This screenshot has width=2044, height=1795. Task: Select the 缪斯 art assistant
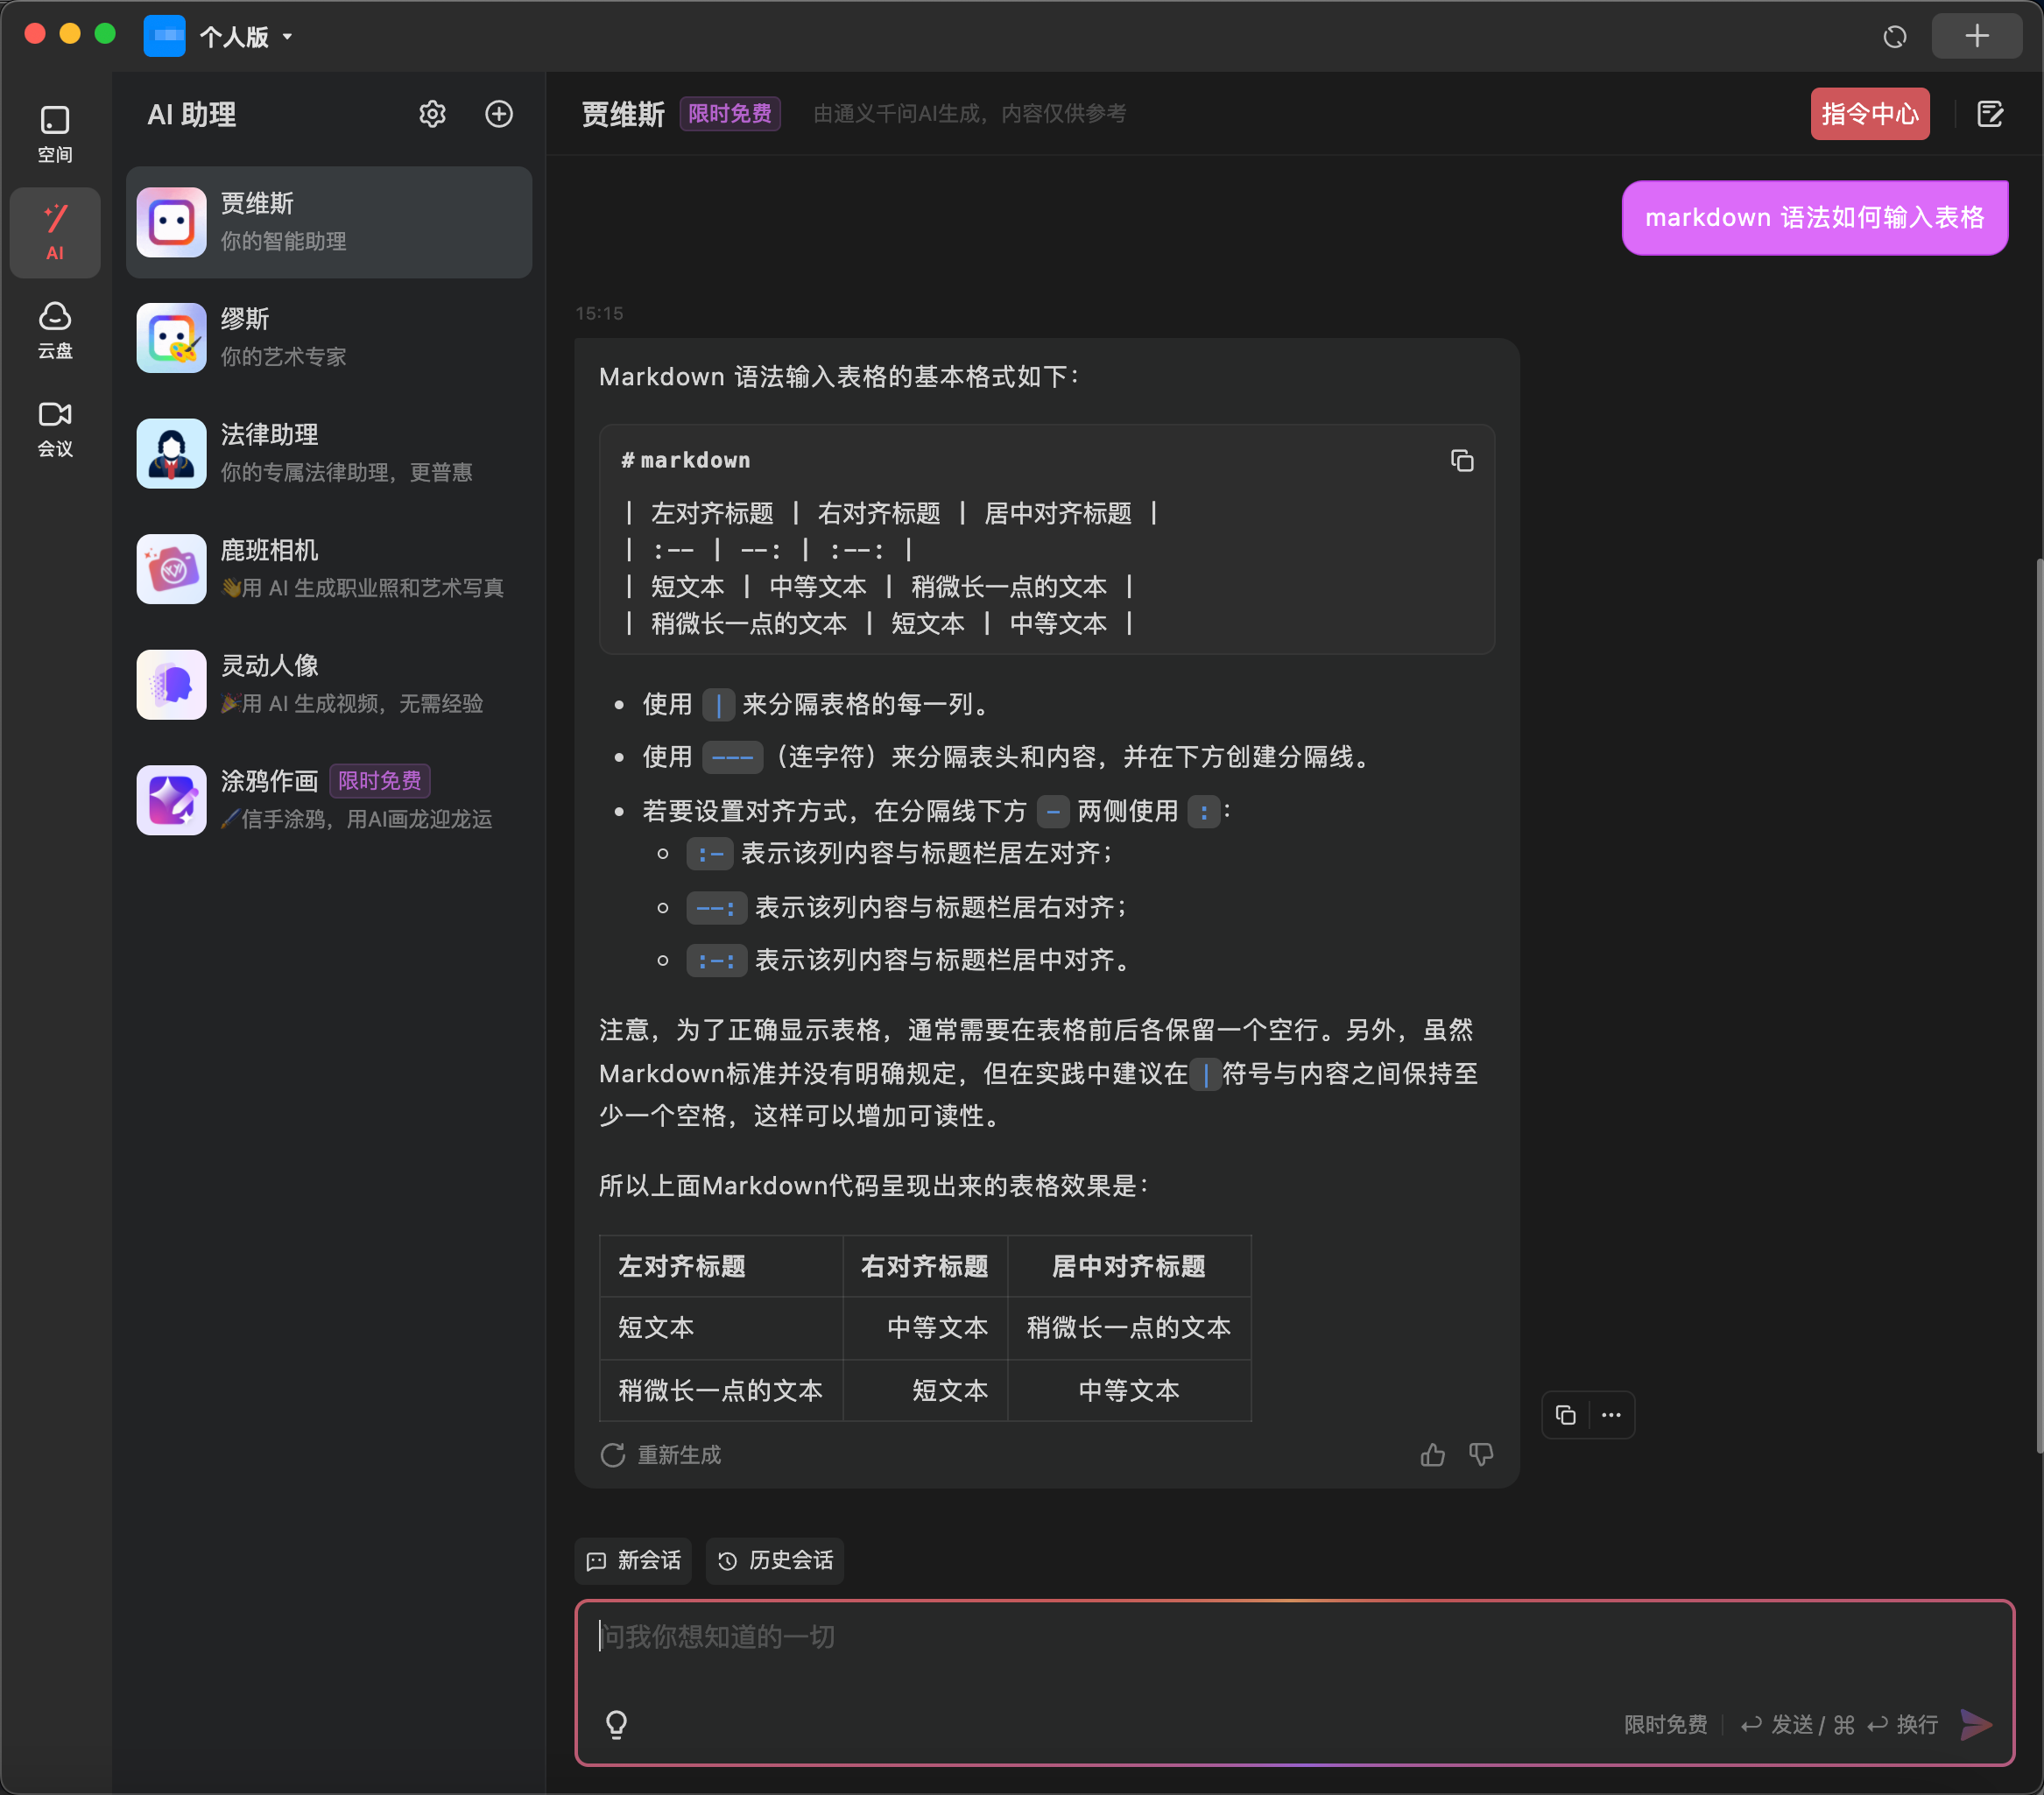(x=328, y=337)
